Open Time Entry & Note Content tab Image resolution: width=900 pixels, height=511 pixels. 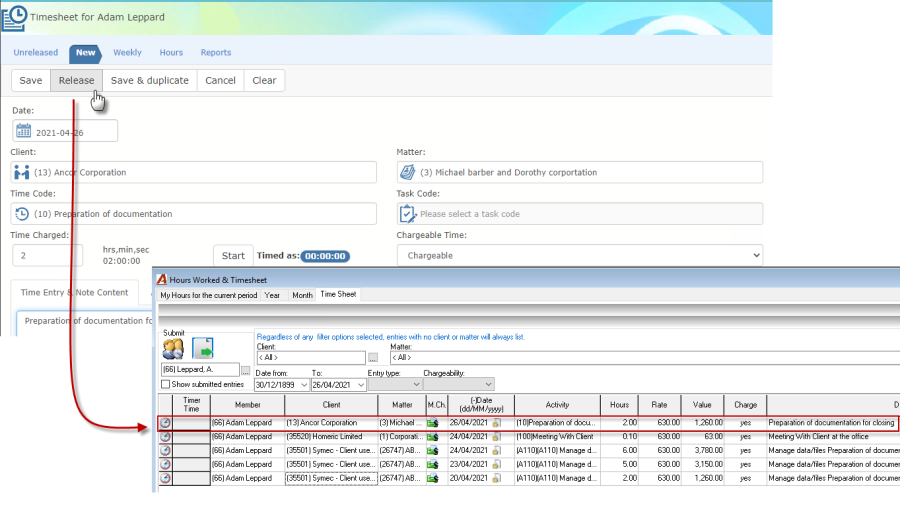click(75, 292)
